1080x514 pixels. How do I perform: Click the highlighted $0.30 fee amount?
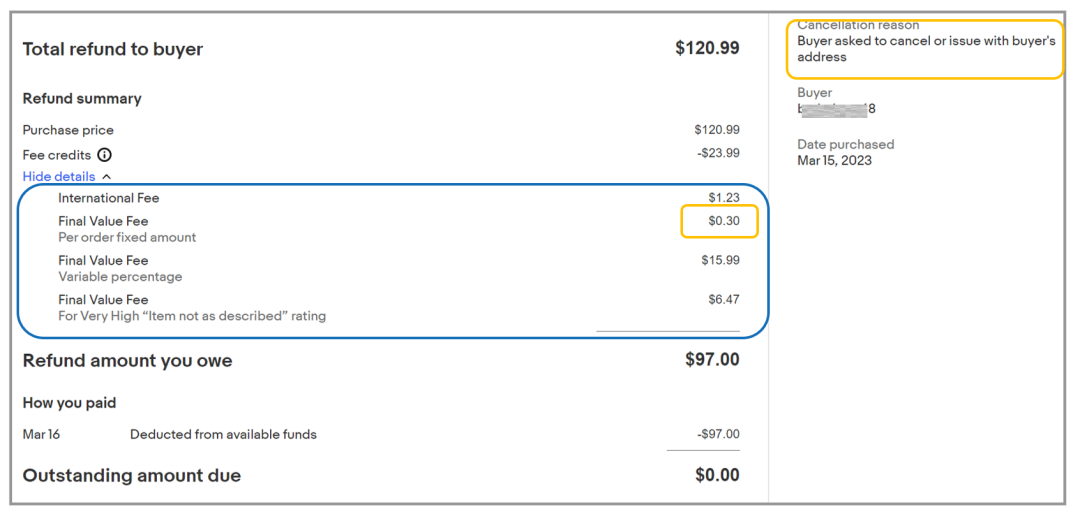pyautogui.click(x=724, y=221)
